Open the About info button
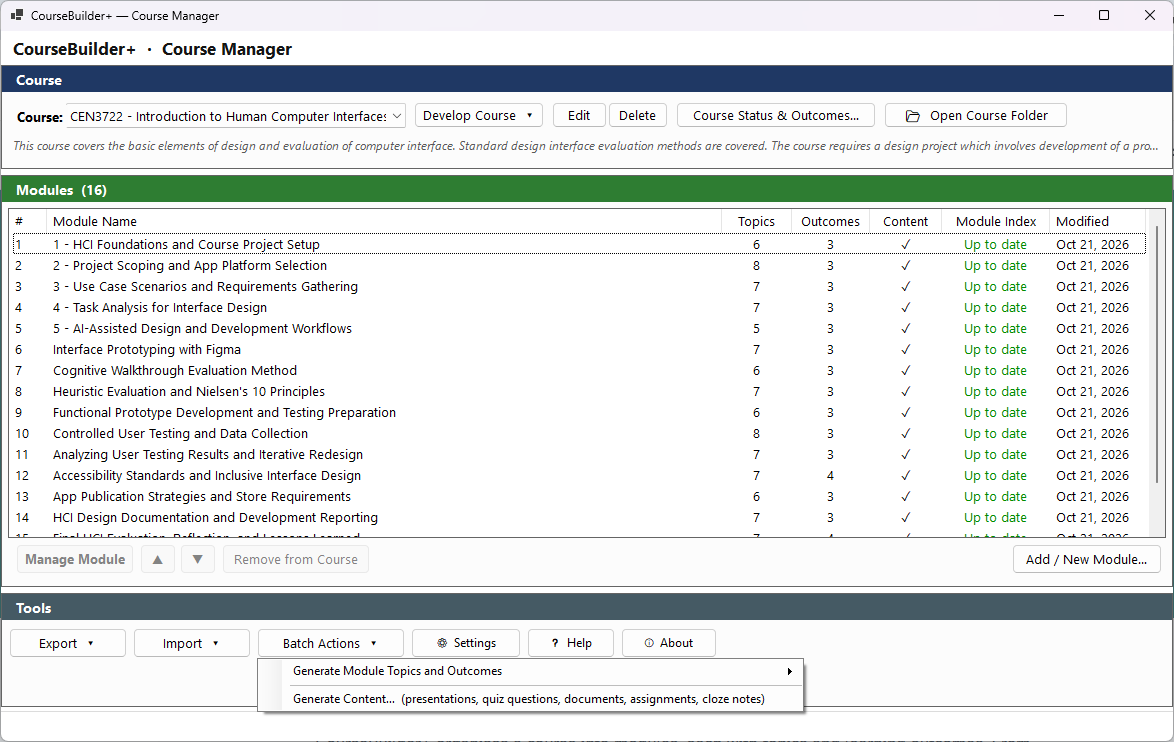The width and height of the screenshot is (1174, 742). point(669,642)
